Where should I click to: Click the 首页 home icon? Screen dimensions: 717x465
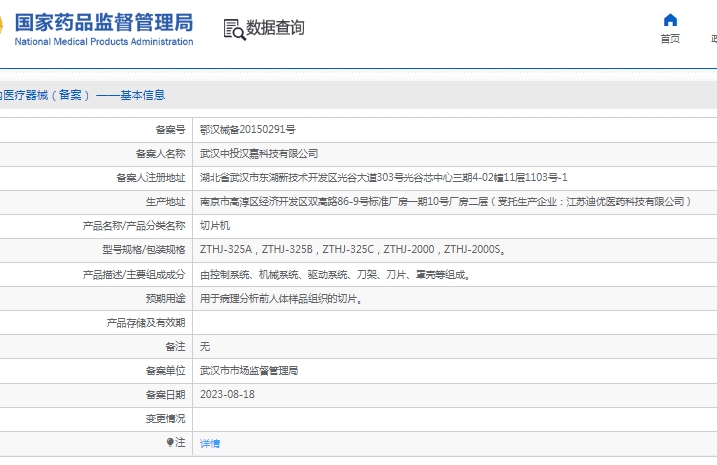670,20
